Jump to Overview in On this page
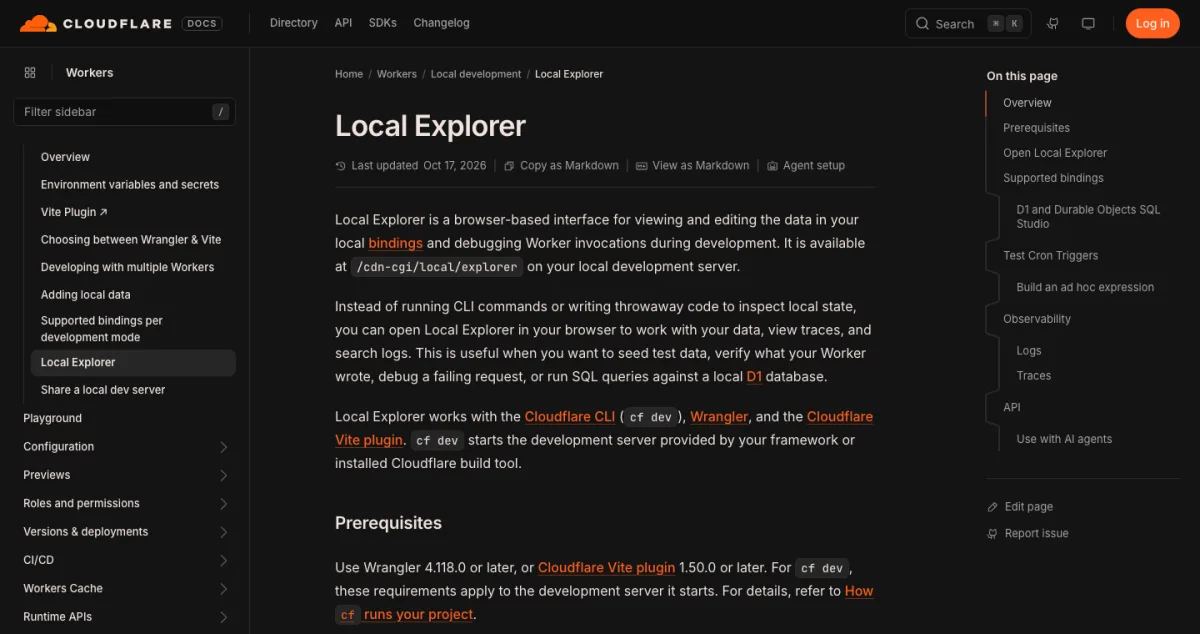The image size is (1200, 634). [x=1027, y=103]
